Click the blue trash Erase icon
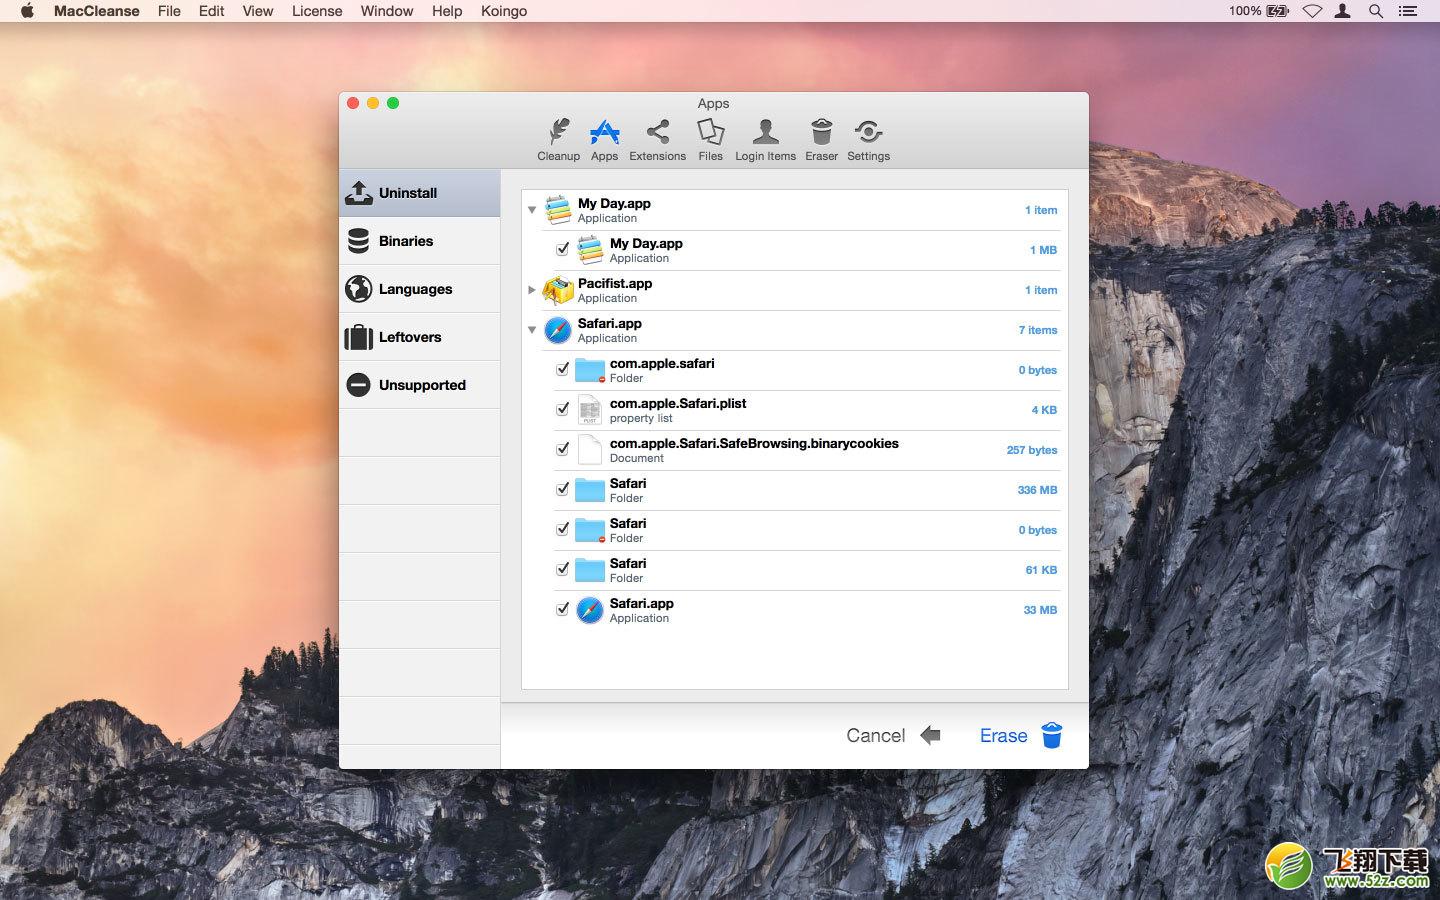1440x900 pixels. click(1051, 735)
